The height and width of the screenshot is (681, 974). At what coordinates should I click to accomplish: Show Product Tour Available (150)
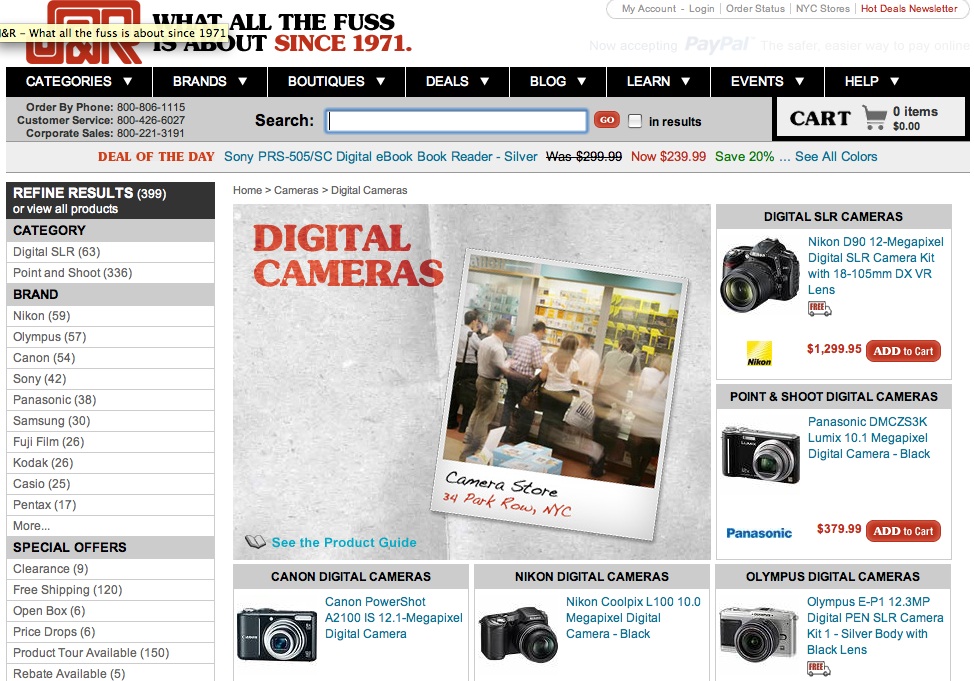click(x=111, y=653)
